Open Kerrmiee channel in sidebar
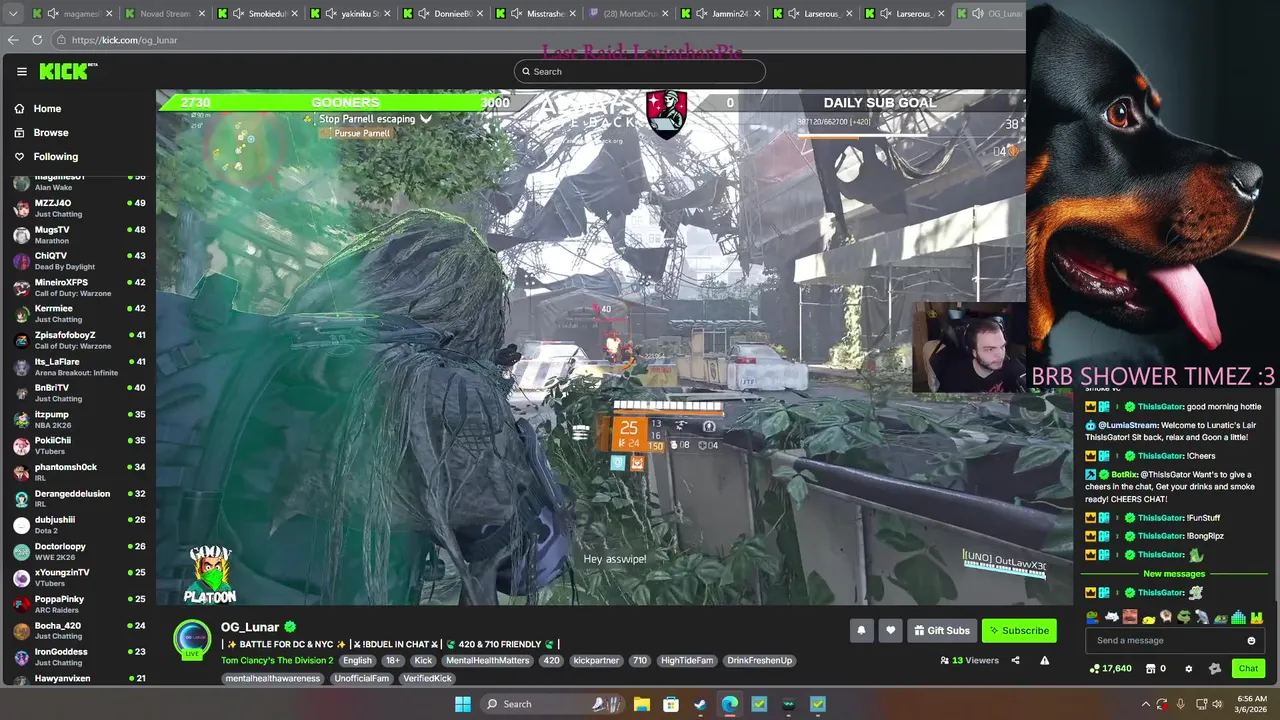 pos(78,314)
